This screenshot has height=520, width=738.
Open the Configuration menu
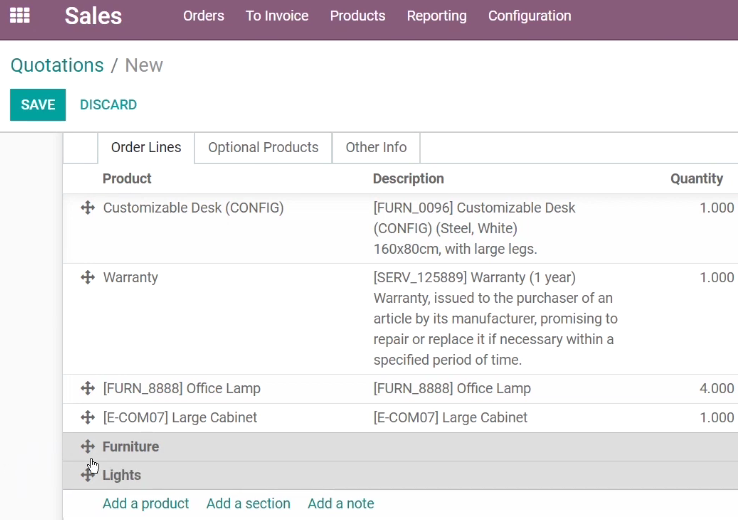(529, 16)
